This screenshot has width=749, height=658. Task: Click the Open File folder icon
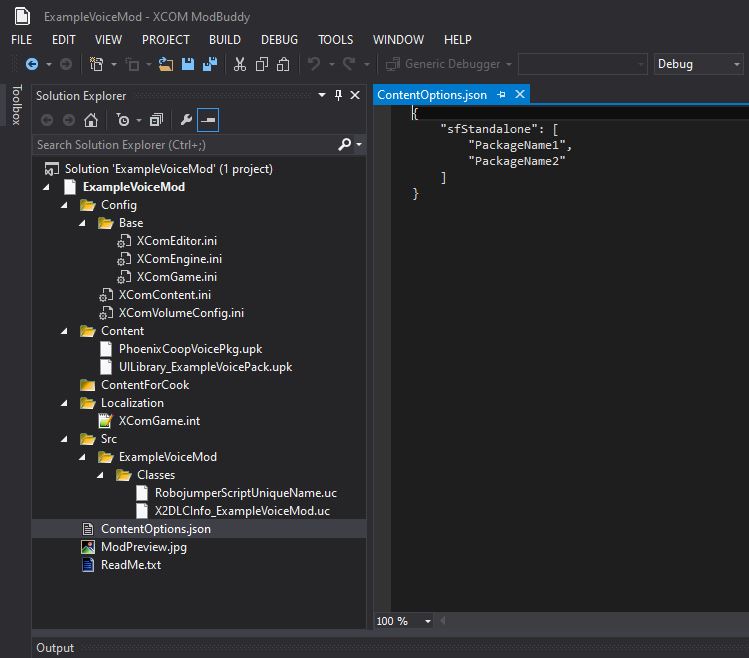166,64
